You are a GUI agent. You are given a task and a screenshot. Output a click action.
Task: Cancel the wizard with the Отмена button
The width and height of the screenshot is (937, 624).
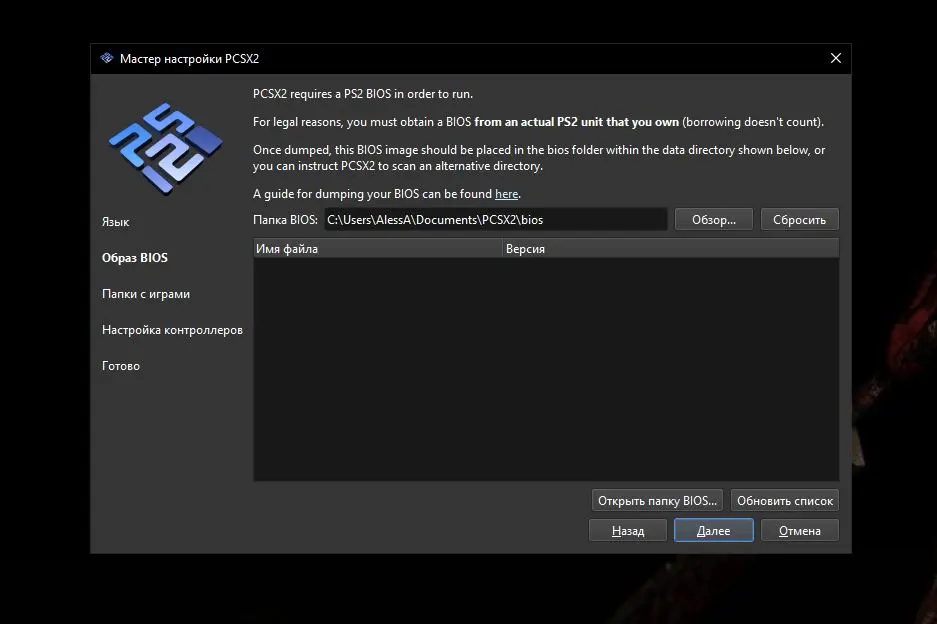pyautogui.click(x=799, y=531)
